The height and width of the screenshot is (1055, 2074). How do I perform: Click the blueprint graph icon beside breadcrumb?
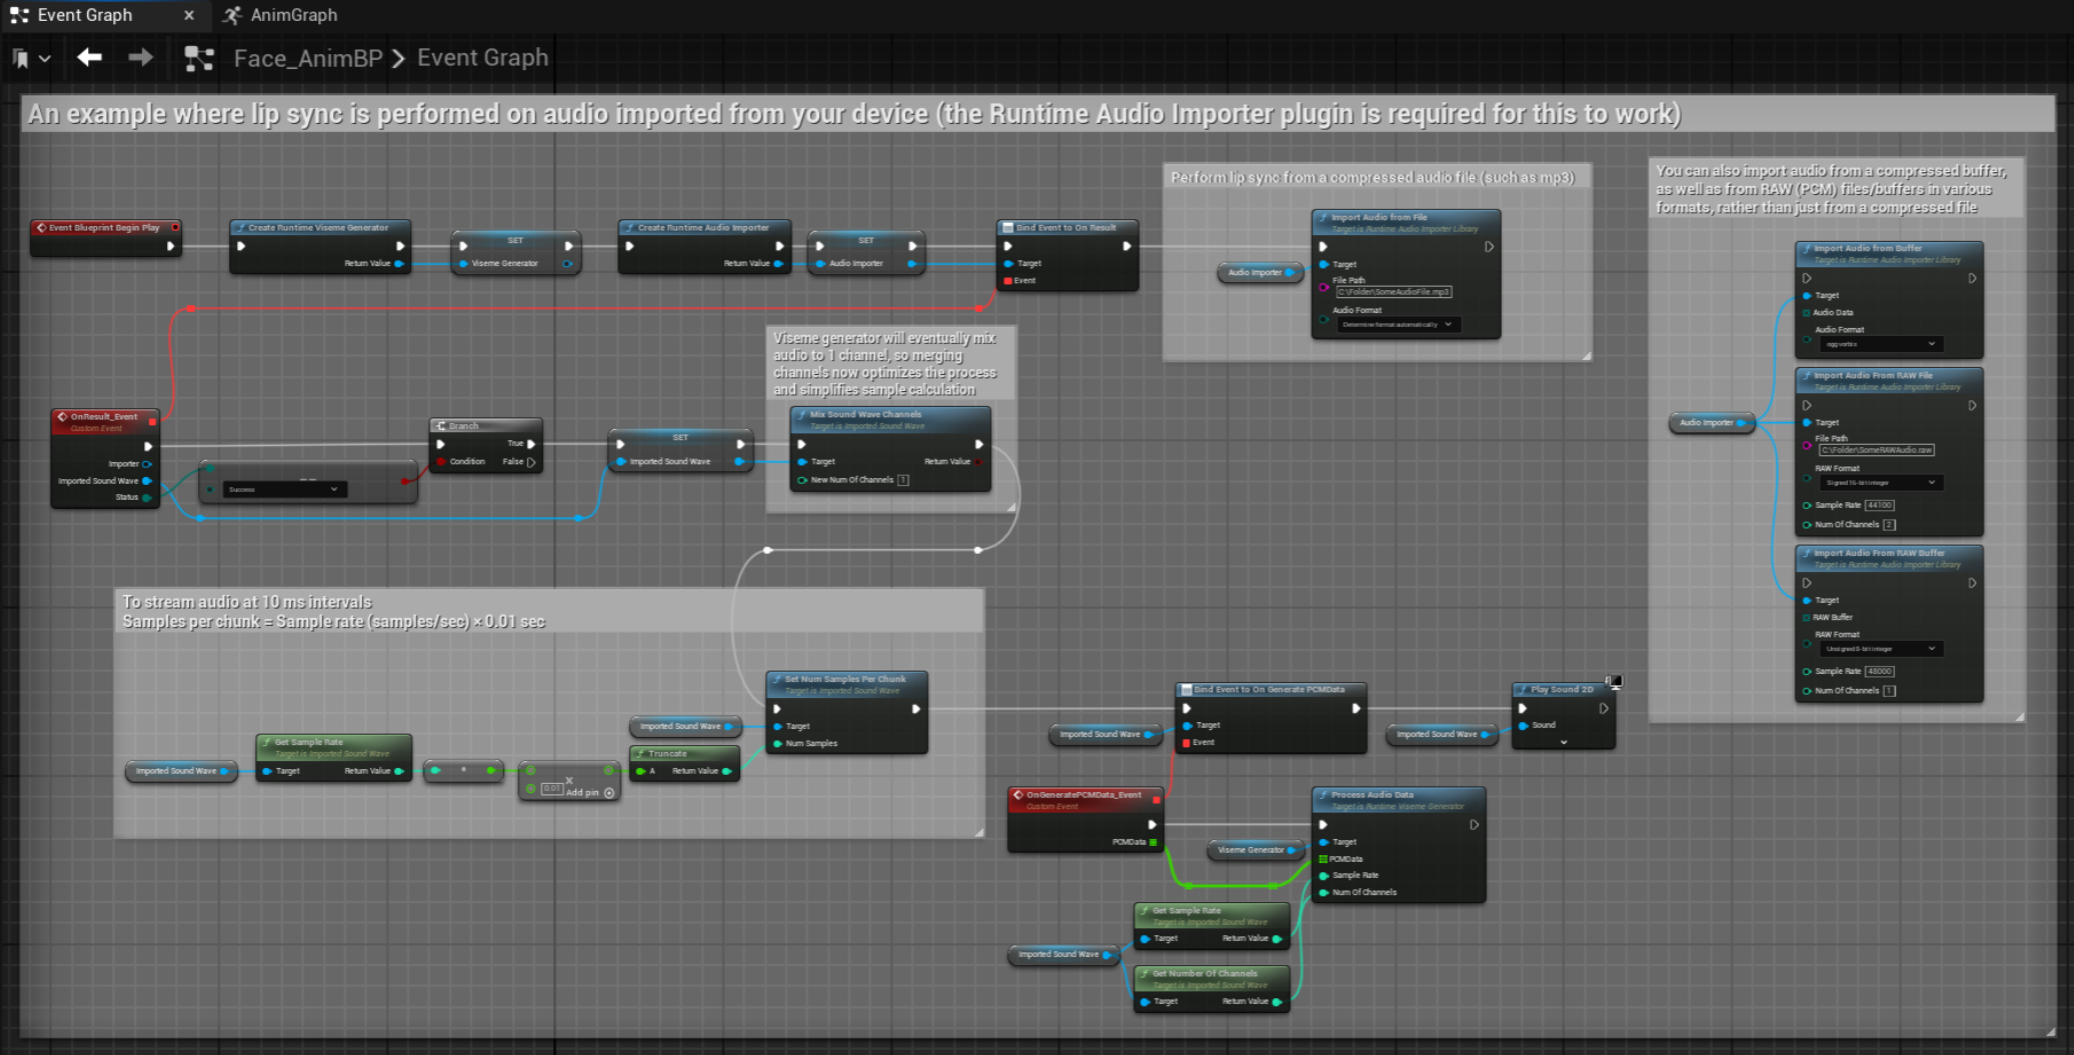coord(199,58)
